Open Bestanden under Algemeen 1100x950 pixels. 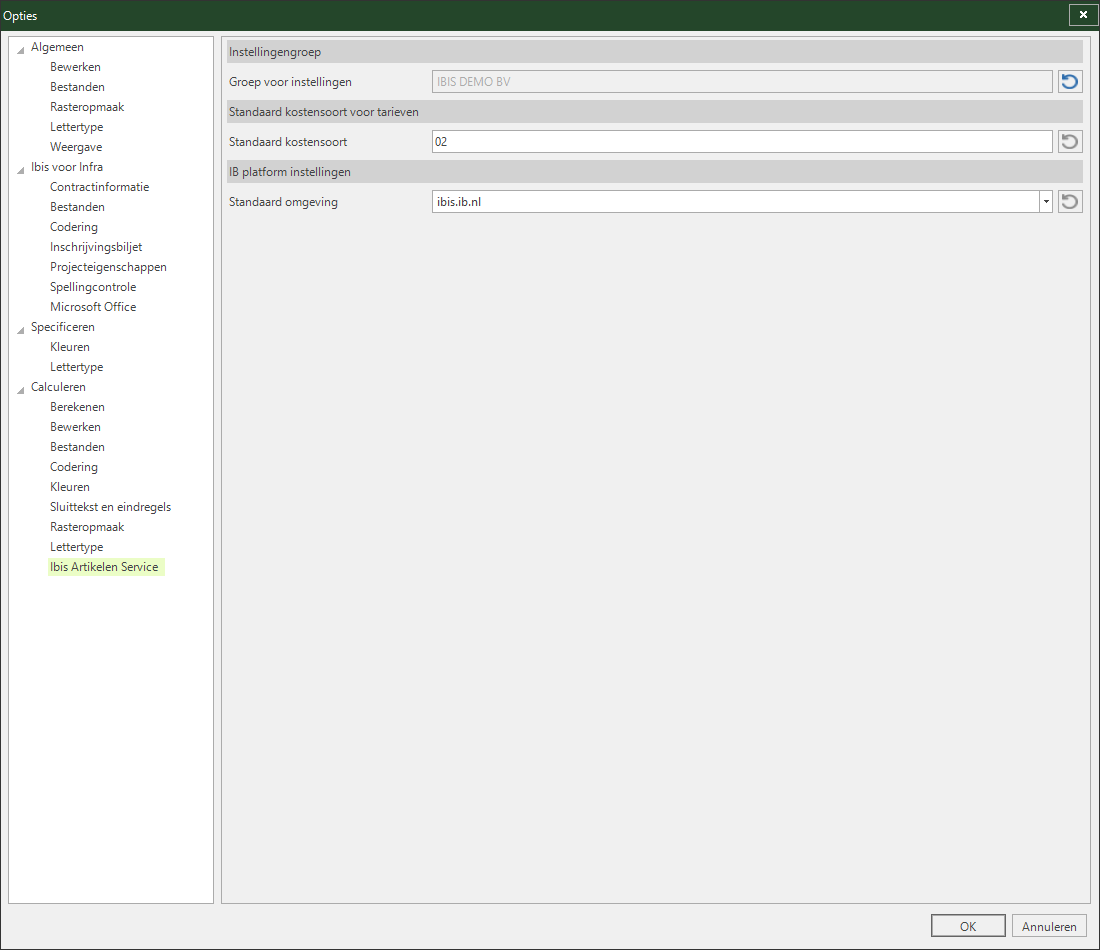tap(77, 87)
